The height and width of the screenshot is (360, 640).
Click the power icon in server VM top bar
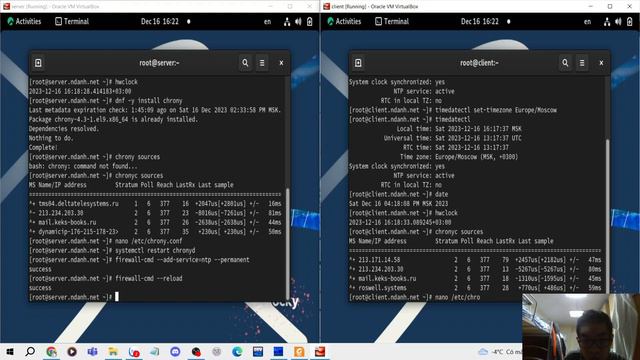[x=309, y=22]
